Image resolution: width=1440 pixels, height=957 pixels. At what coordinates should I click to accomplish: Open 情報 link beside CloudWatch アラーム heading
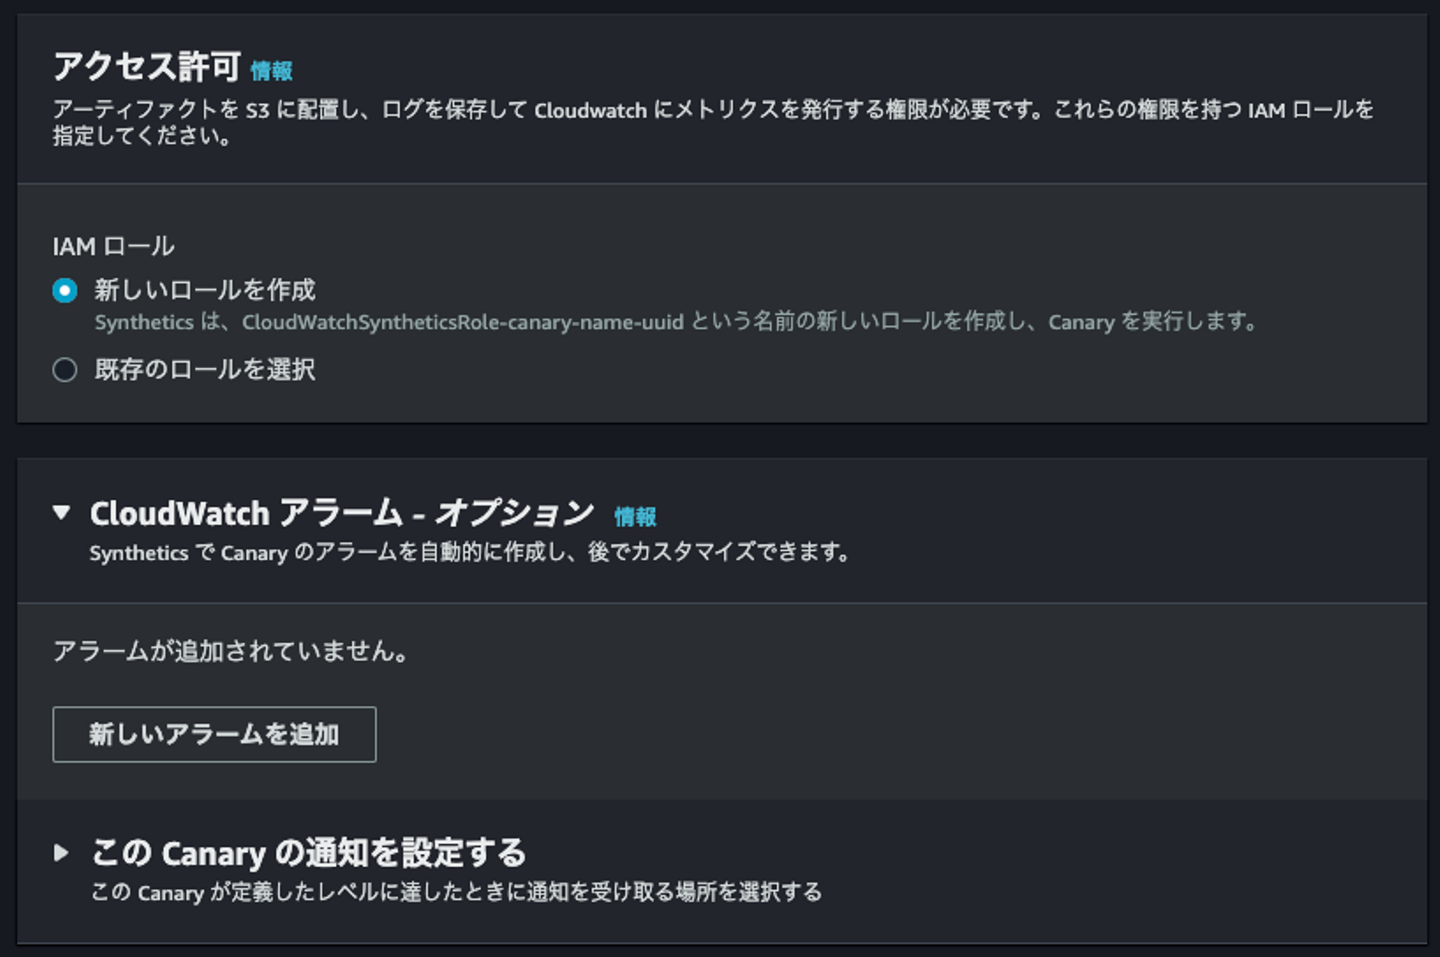tap(635, 517)
